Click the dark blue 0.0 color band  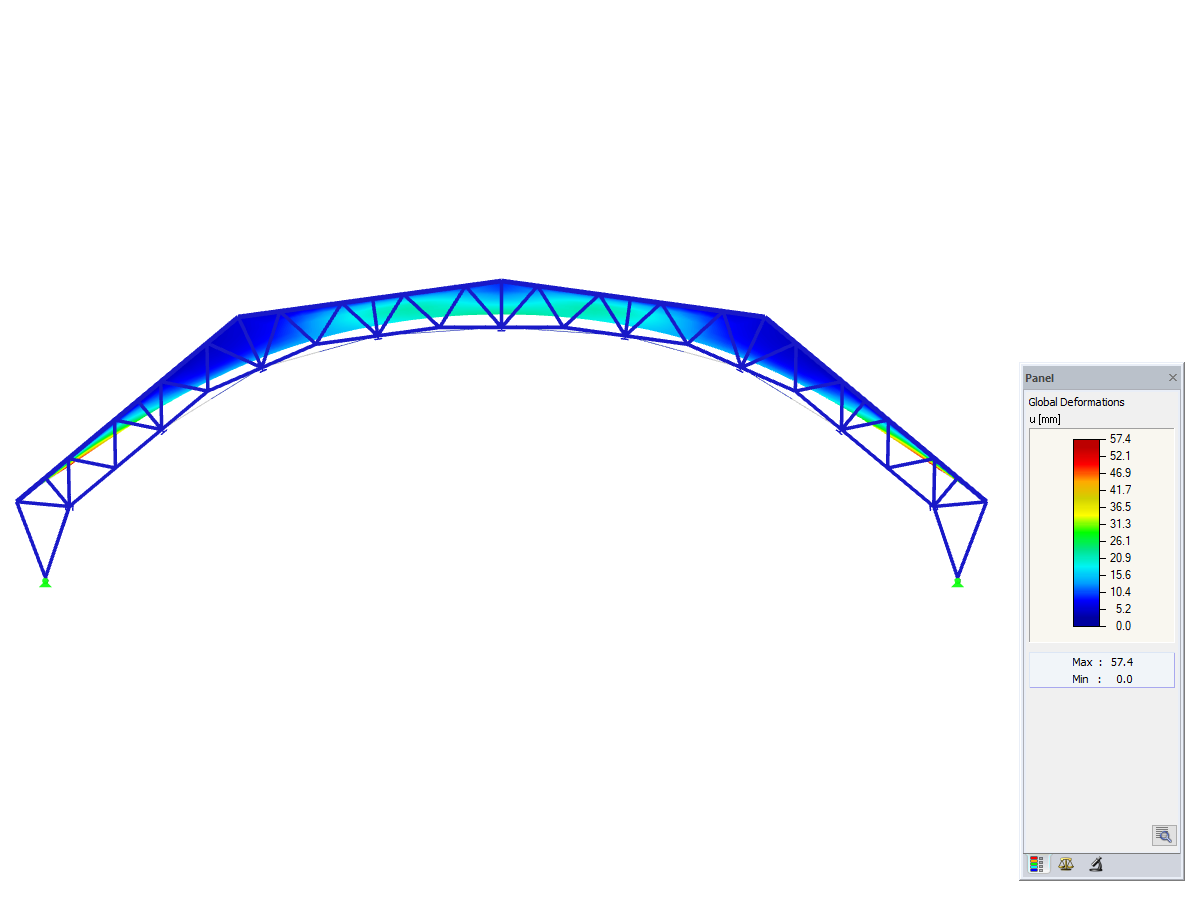pos(1087,620)
